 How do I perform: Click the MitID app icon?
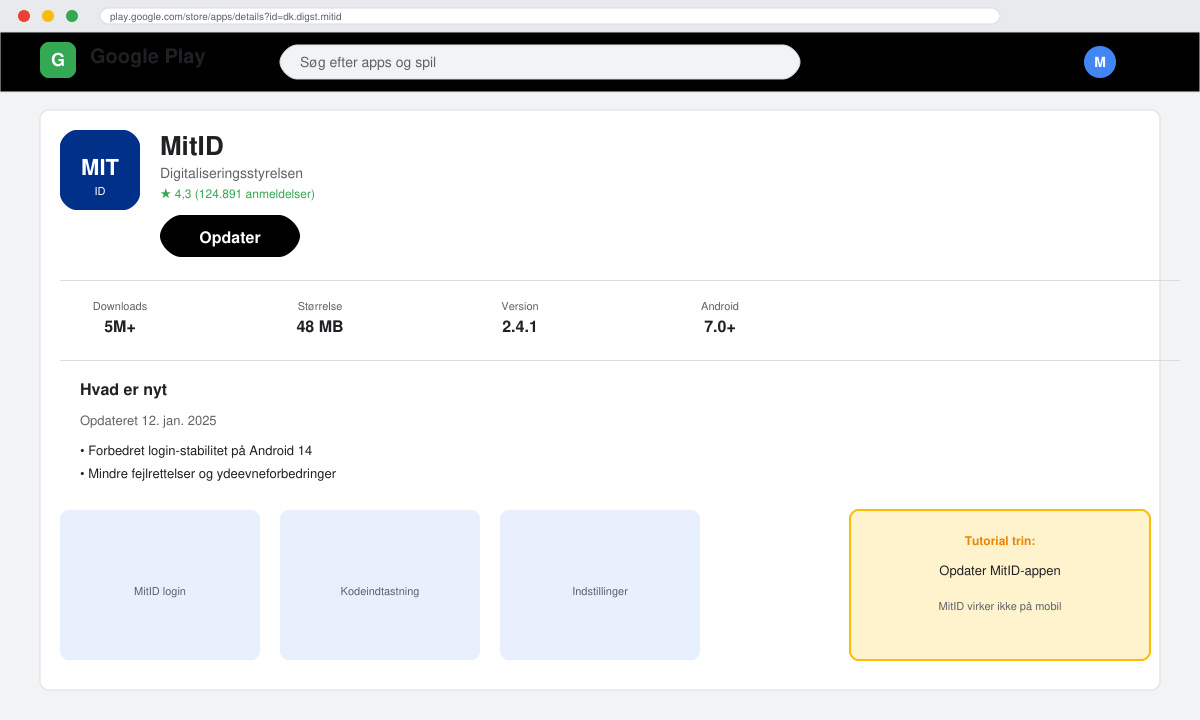coord(100,170)
